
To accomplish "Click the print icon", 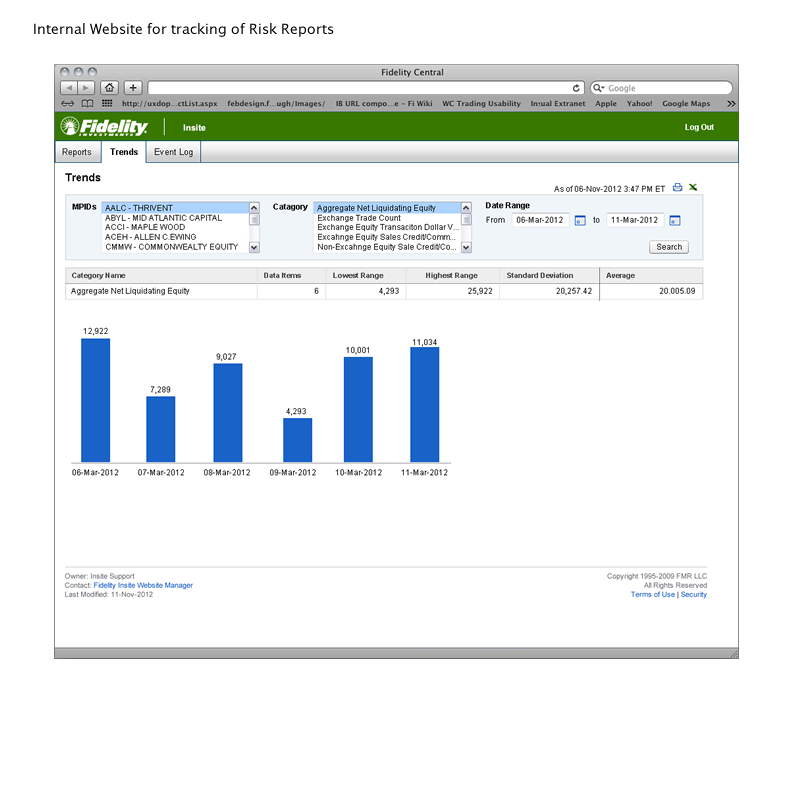I will tap(677, 187).
